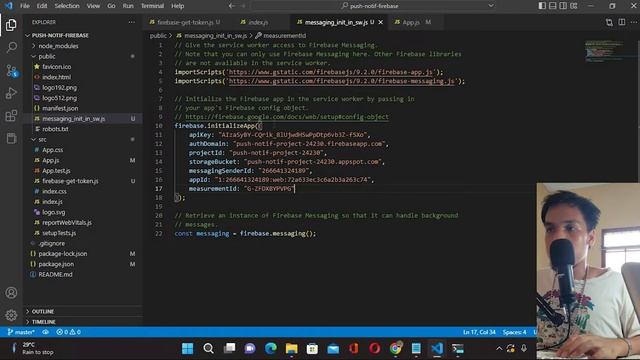Screen dimensions: 640x360
Task: Close the messaging_init_in_sw.js tab
Action: 380,22
